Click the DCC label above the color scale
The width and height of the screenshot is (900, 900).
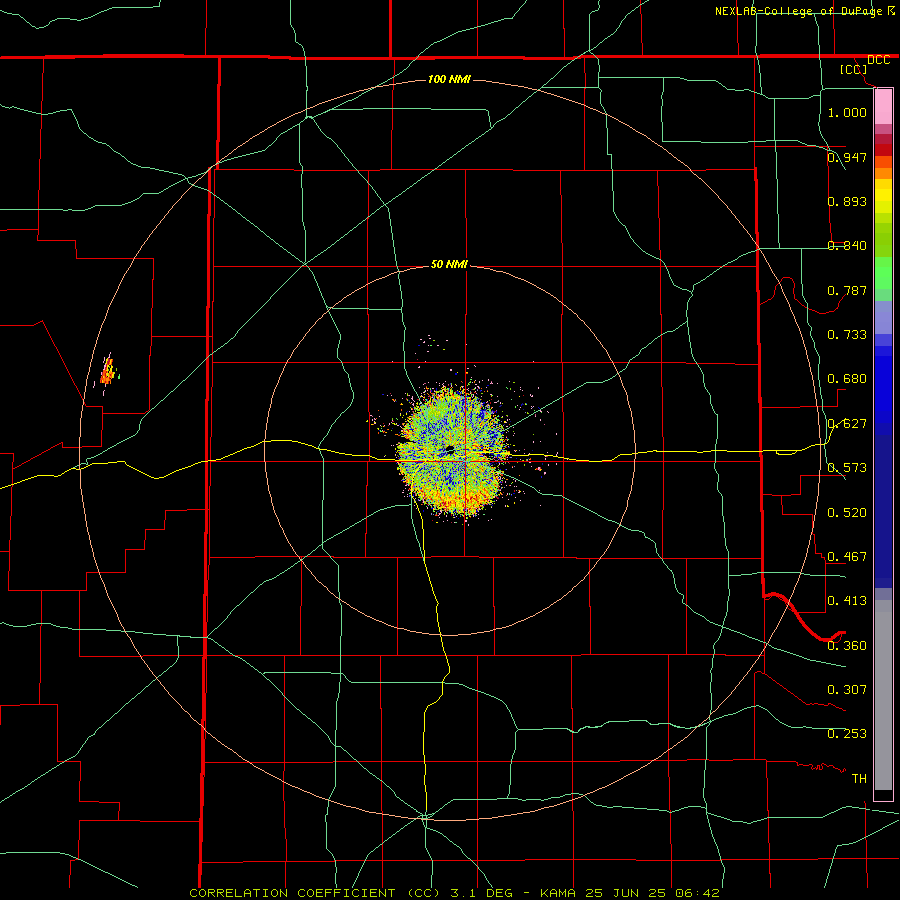click(x=878, y=60)
